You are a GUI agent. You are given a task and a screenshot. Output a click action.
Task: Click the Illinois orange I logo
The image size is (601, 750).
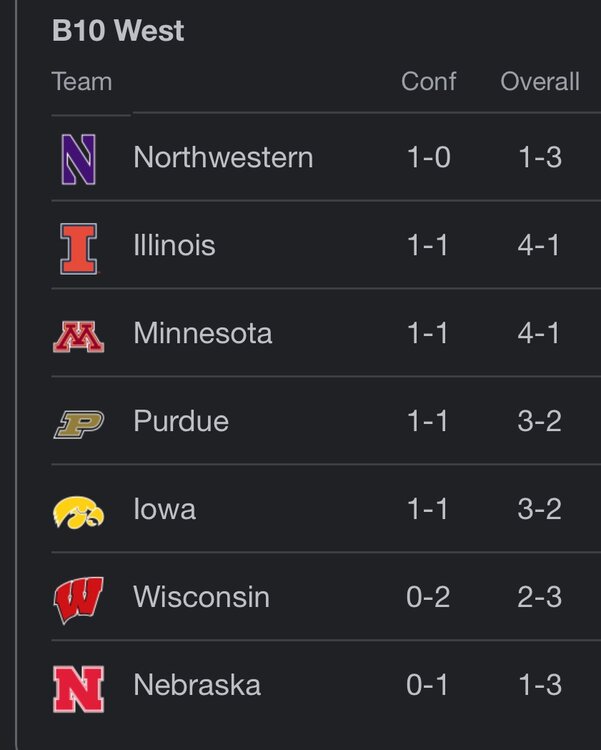coord(78,246)
